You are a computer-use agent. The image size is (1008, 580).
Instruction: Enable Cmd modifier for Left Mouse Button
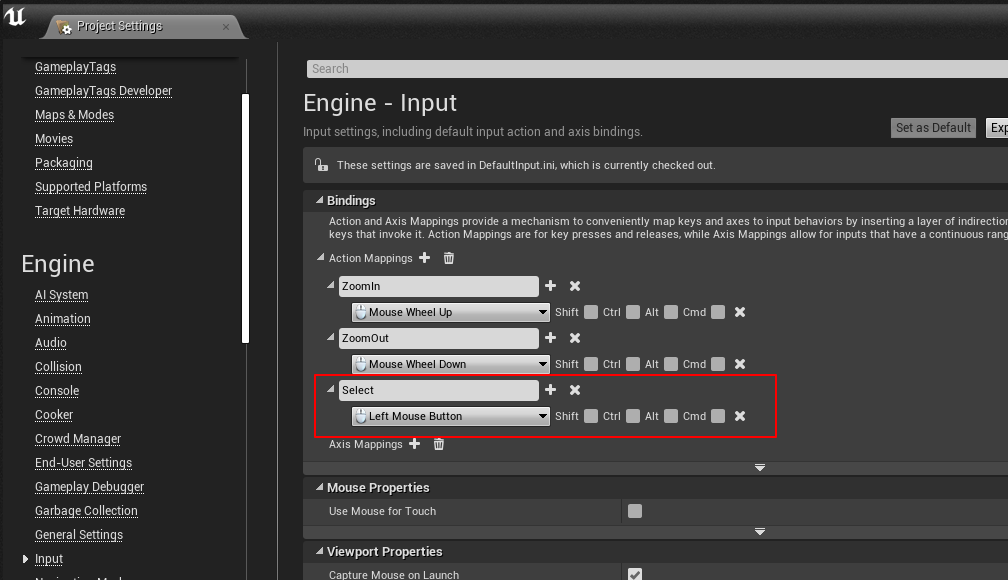(718, 416)
